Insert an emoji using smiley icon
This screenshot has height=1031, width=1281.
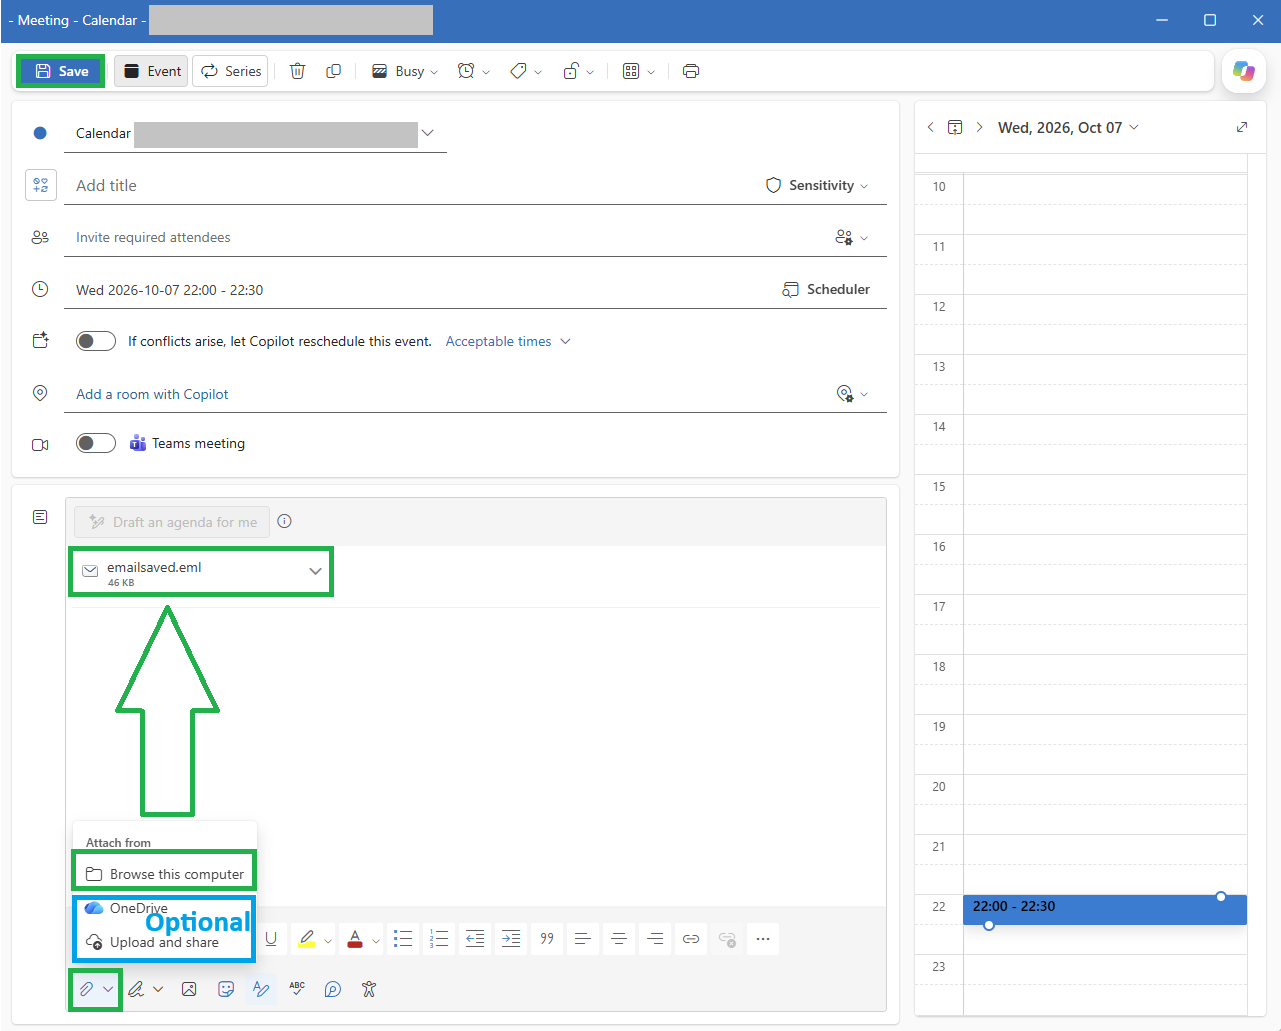pos(226,989)
